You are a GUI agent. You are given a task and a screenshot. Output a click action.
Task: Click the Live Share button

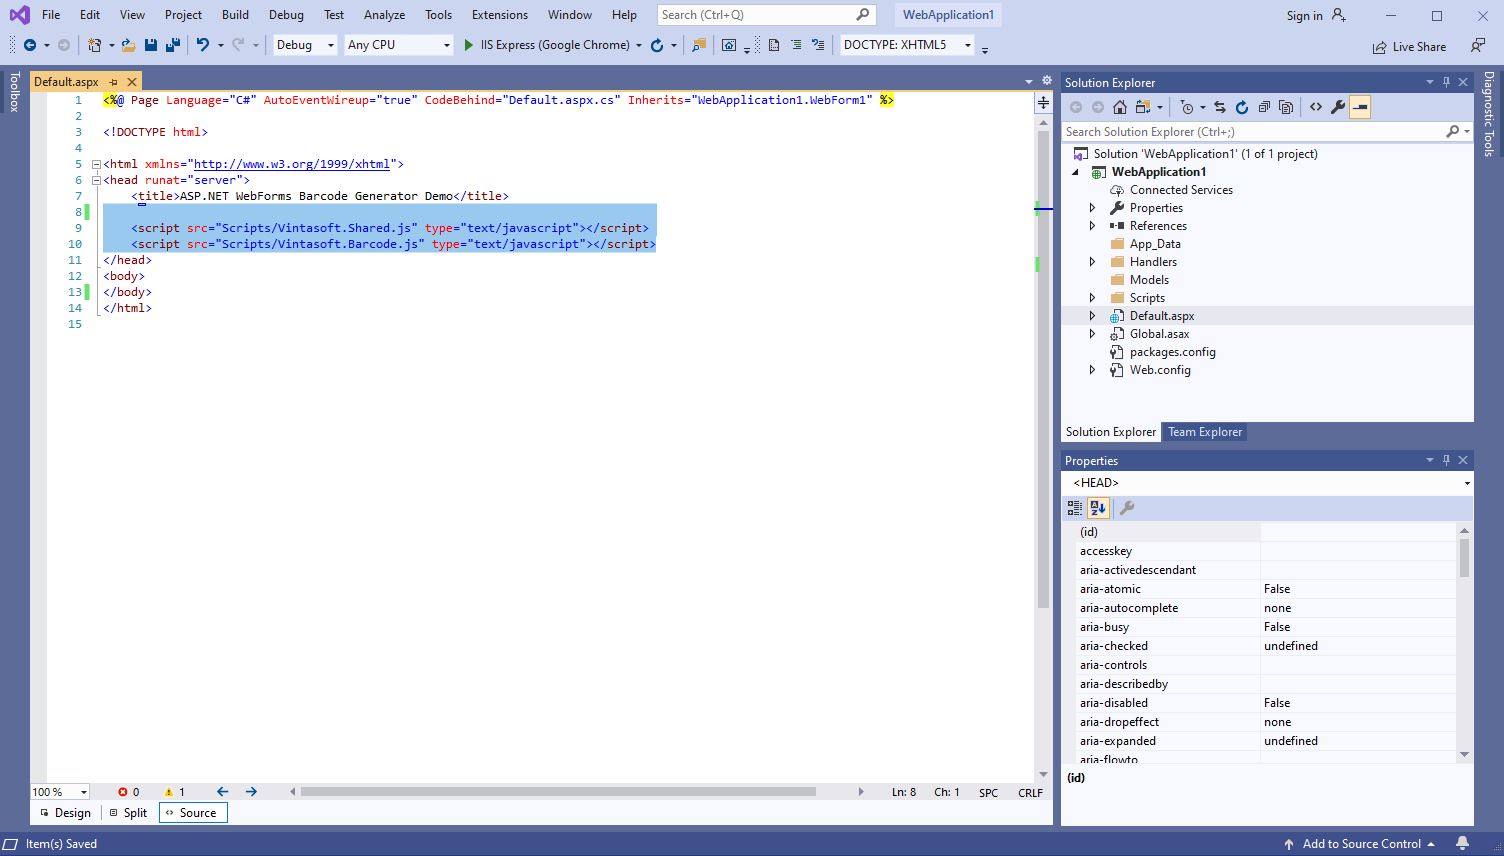tap(1409, 47)
